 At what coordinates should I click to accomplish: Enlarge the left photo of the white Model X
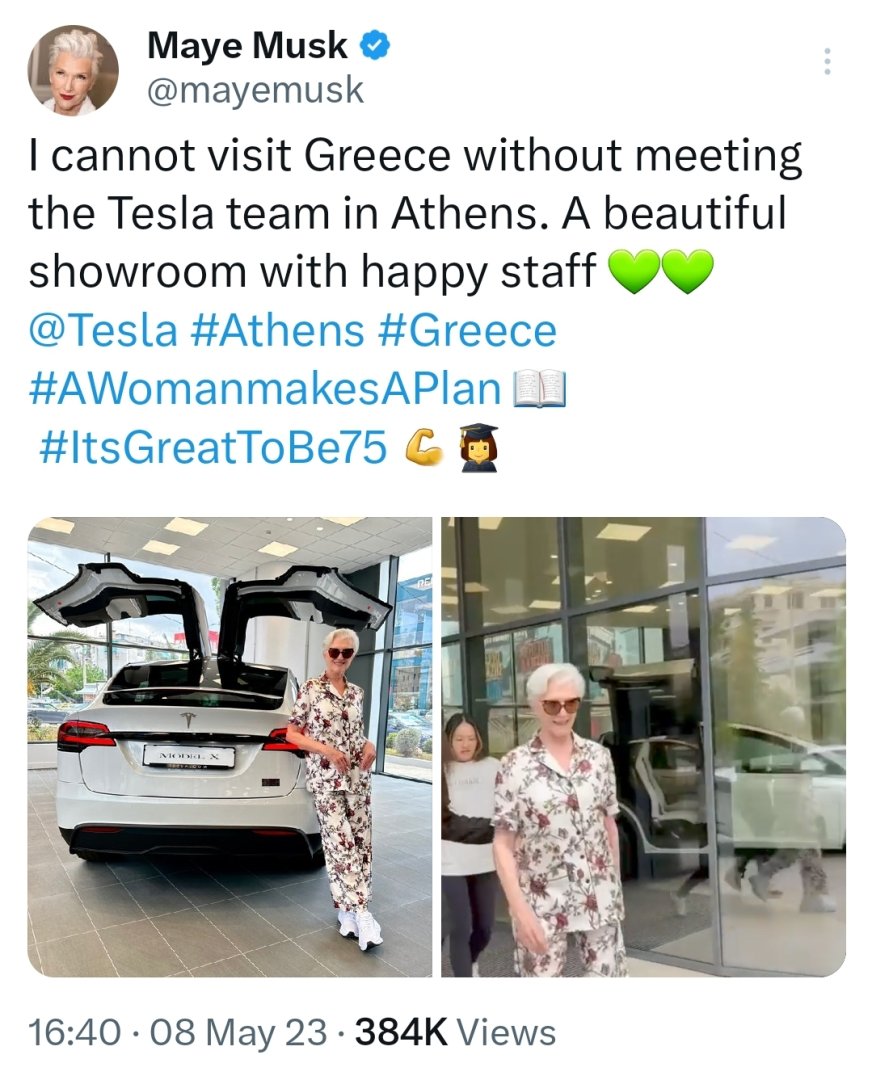point(230,746)
